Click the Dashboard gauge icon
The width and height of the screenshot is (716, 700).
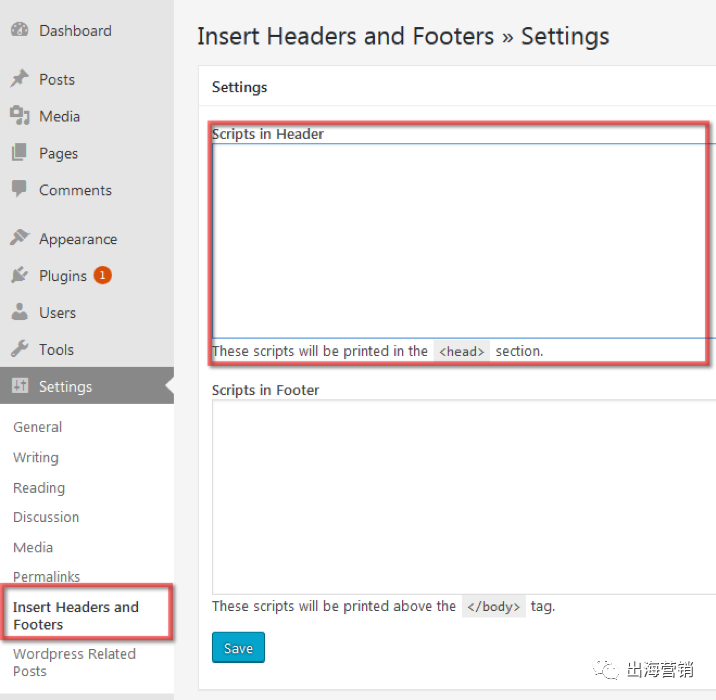(x=20, y=30)
